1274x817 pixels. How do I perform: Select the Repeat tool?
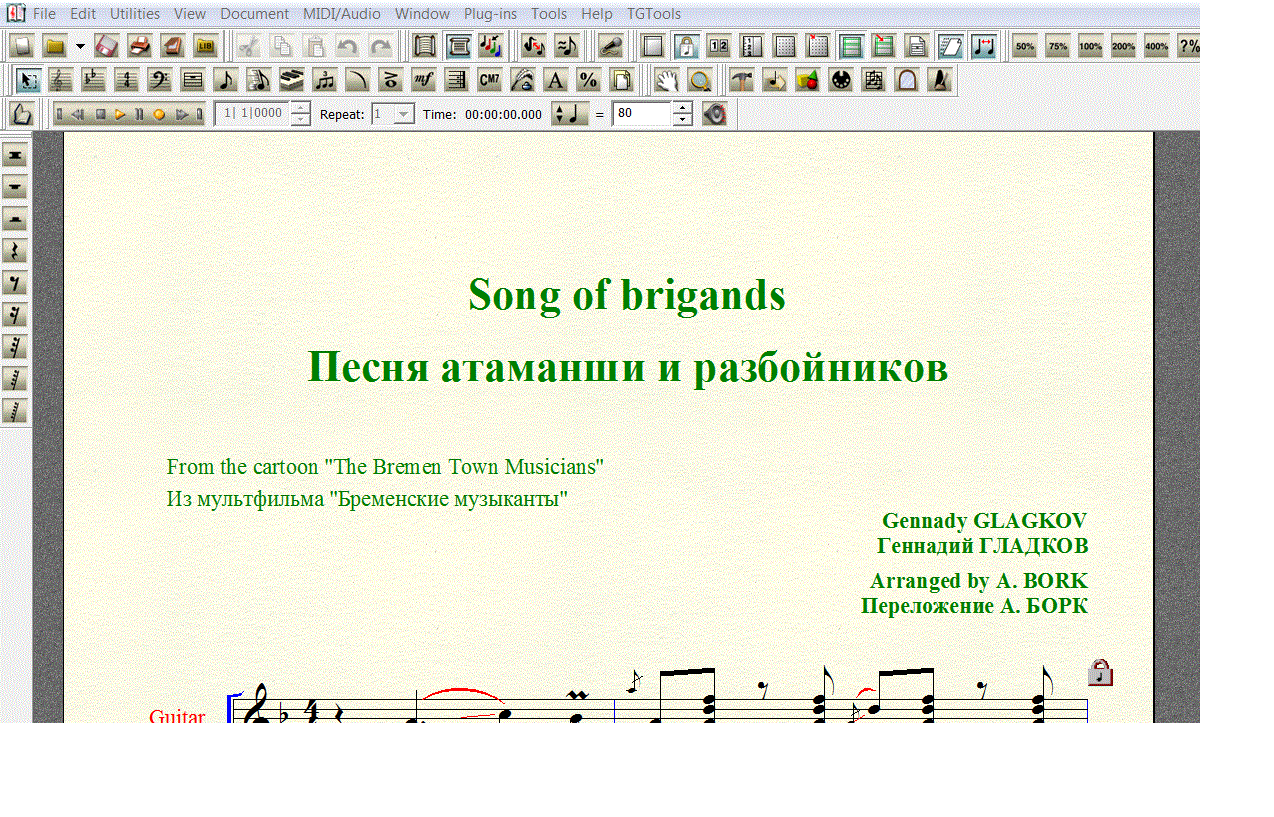[455, 80]
